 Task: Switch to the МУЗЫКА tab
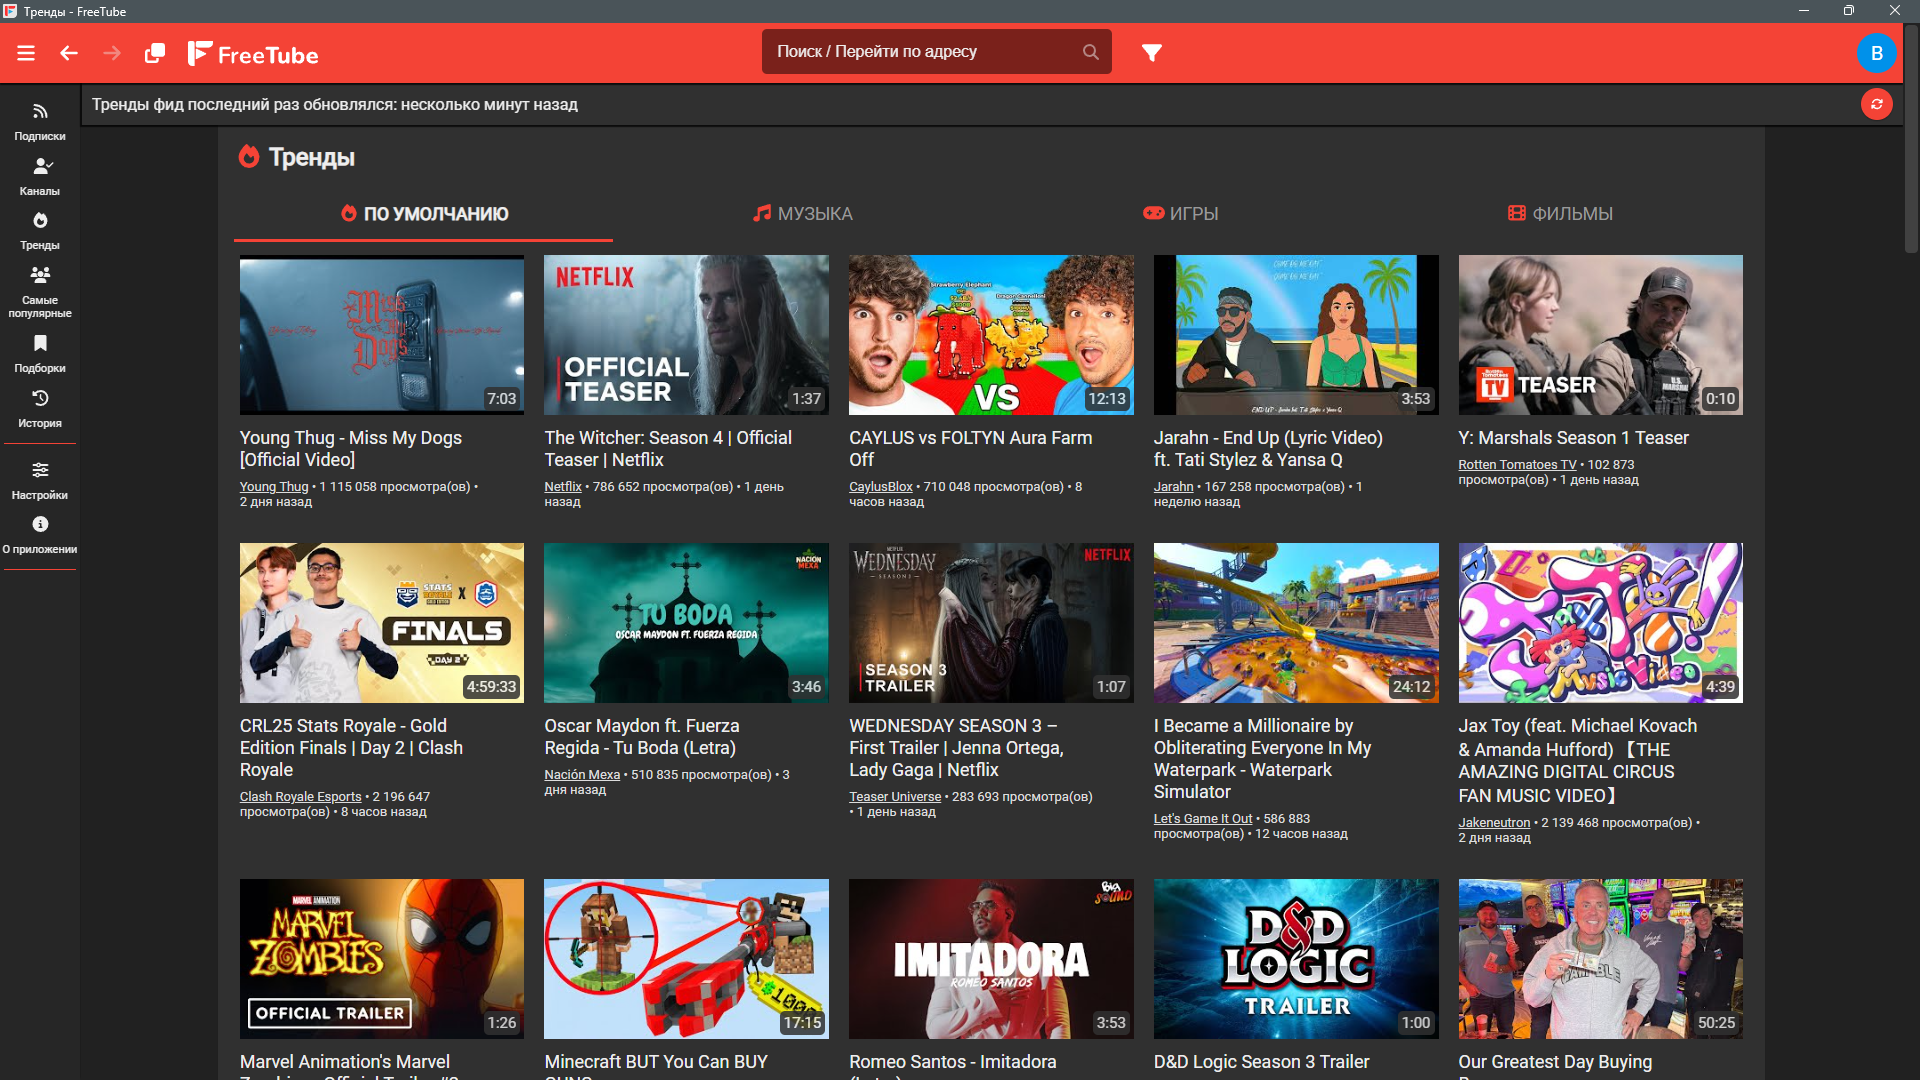[803, 214]
